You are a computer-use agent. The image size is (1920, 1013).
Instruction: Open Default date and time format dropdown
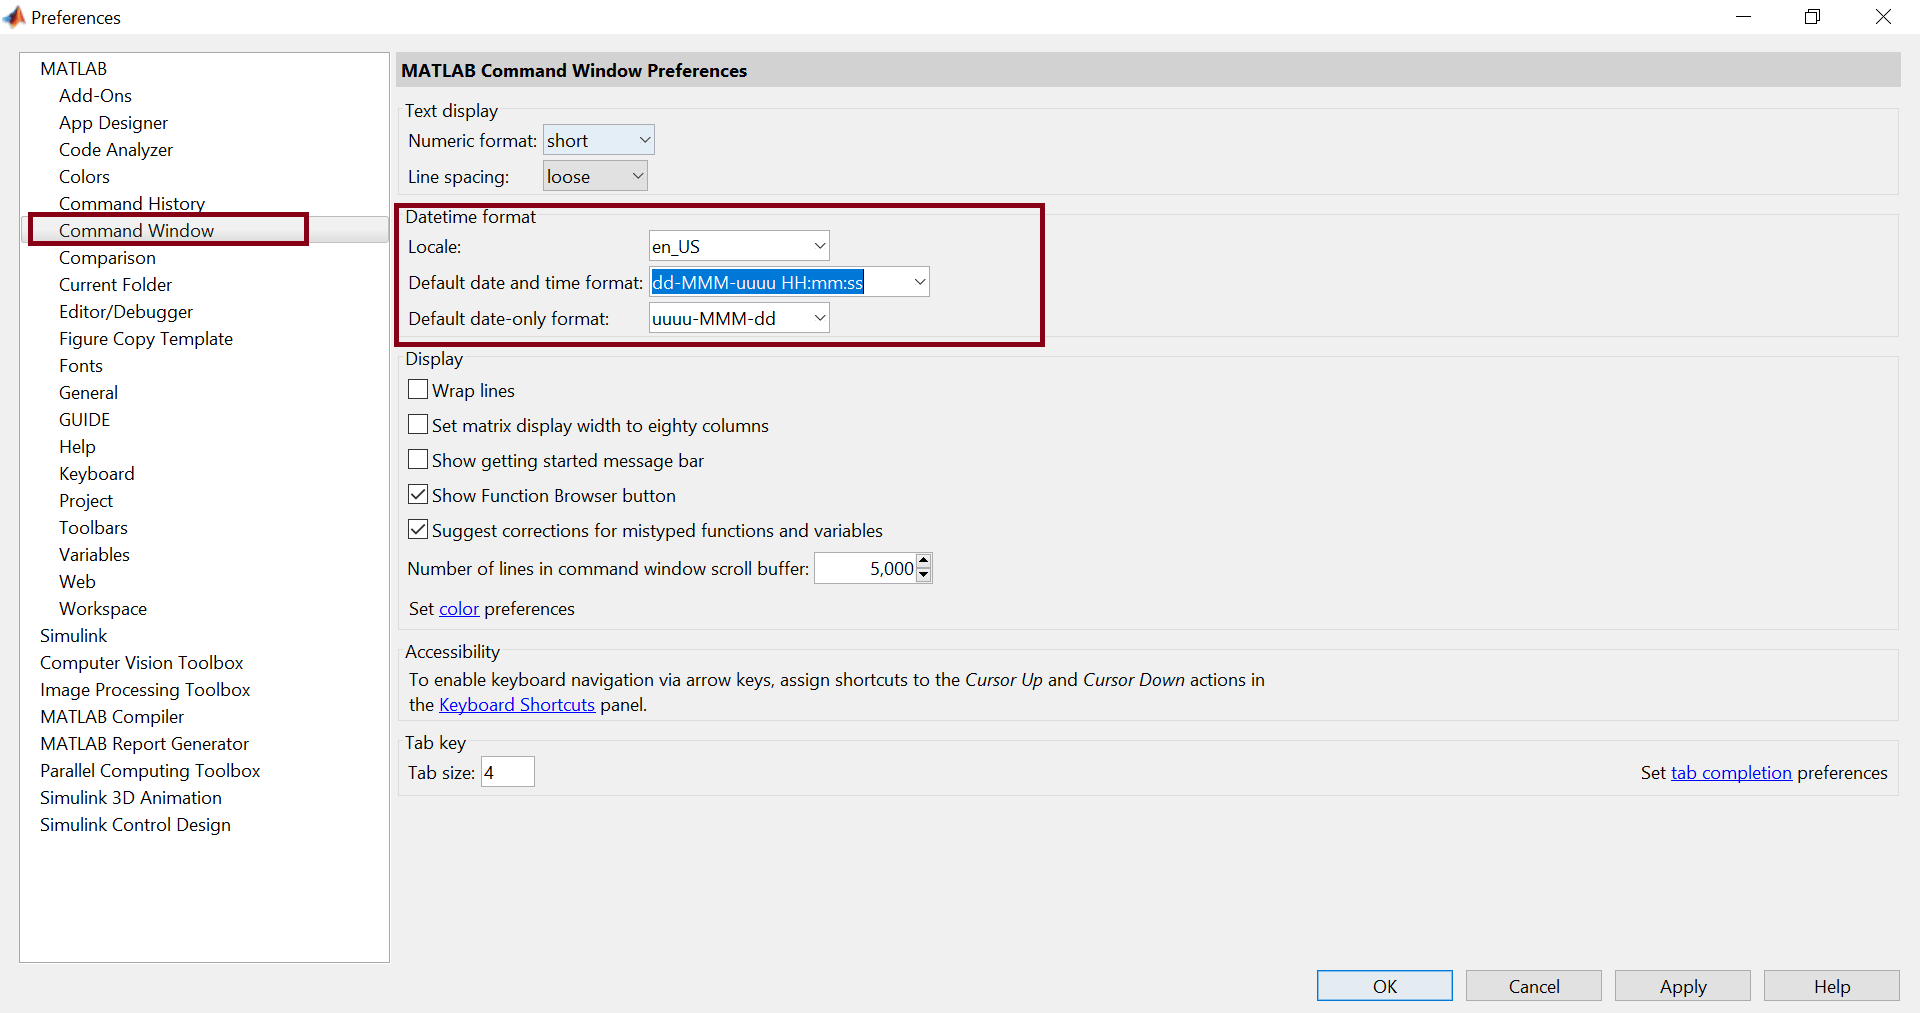919,282
